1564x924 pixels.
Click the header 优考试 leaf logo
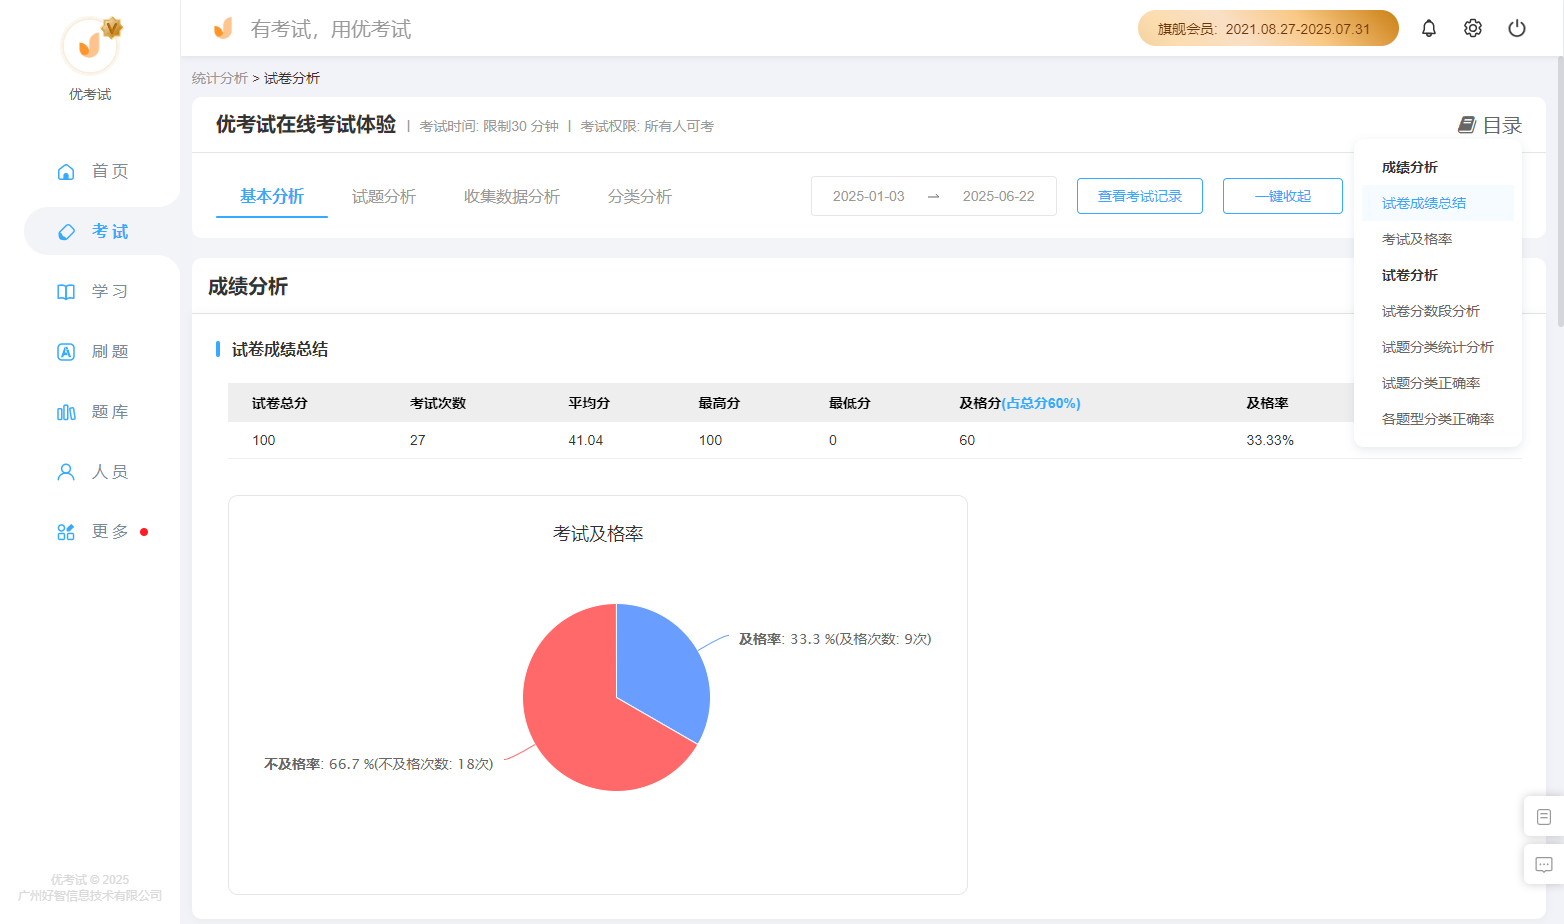223,28
